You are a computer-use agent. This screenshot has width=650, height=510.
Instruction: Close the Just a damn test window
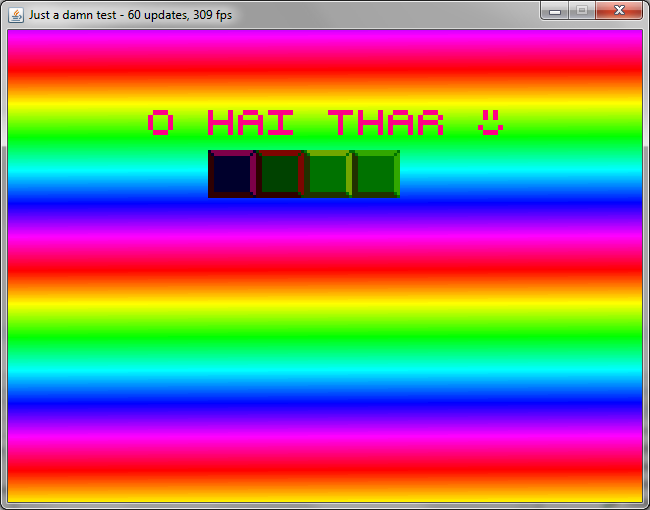(619, 10)
